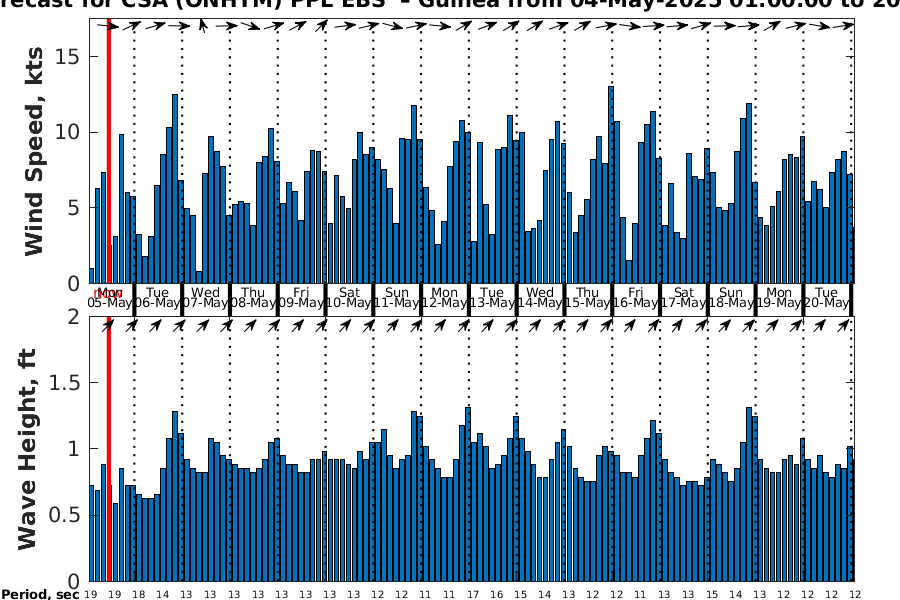Viewport: 900px width, 600px height.
Task: Click the red 'now' line in wave chart
Action: click(108, 449)
